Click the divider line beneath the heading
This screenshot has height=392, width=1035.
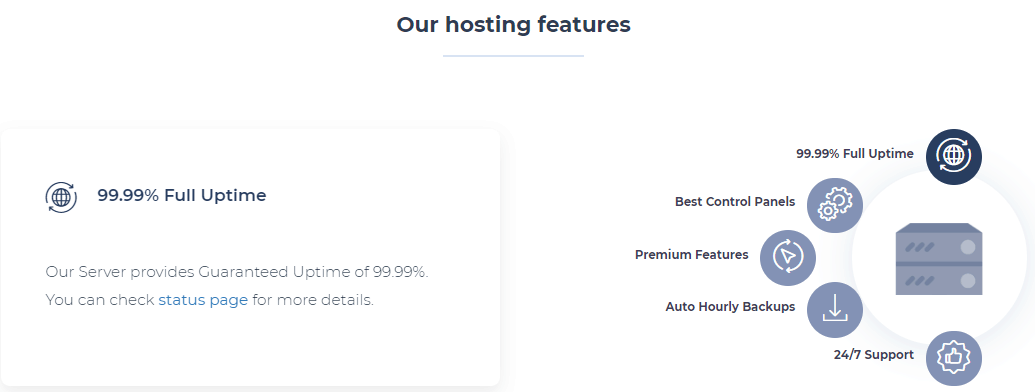pos(514,56)
